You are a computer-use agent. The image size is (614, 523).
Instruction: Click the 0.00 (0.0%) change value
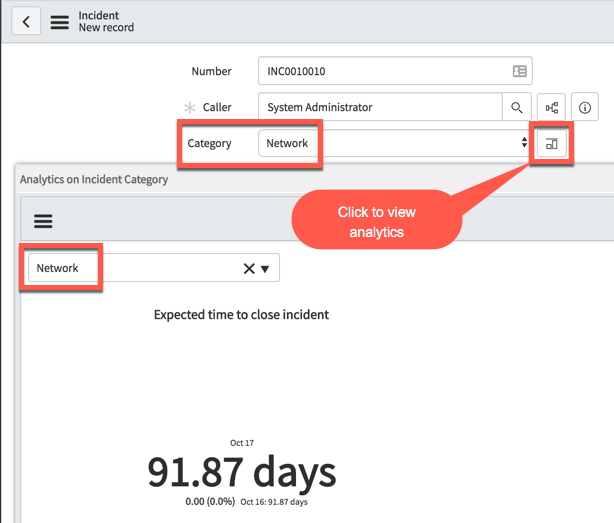point(210,501)
